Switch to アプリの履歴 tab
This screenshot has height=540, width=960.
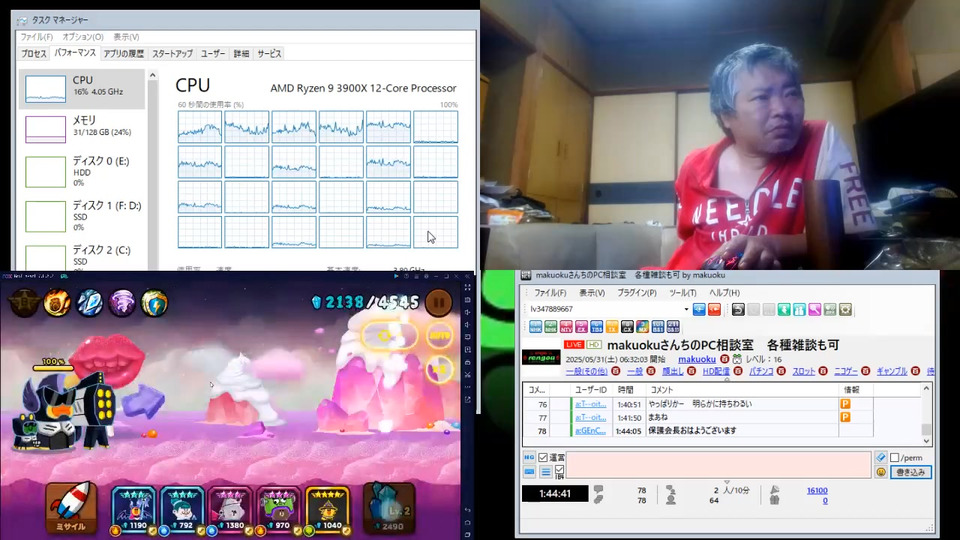(123, 54)
